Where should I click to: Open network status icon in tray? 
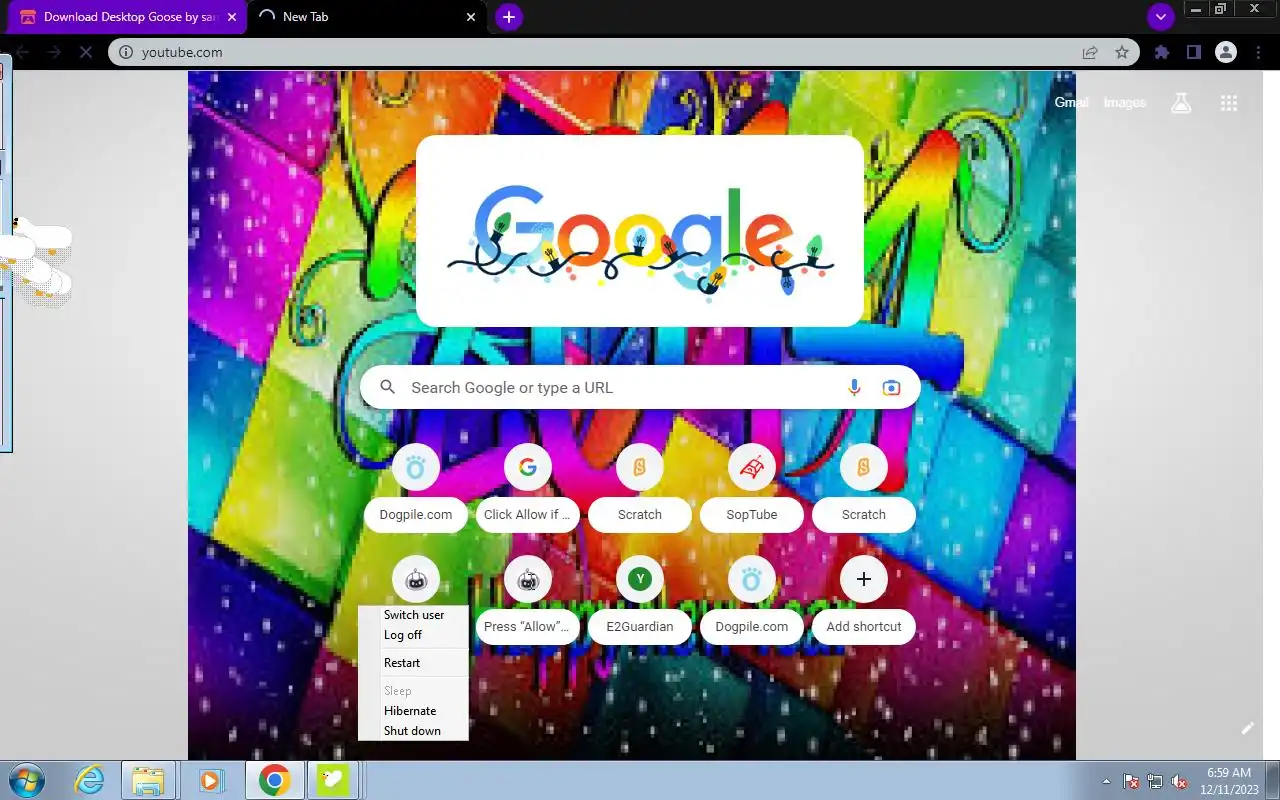[x=1155, y=781]
